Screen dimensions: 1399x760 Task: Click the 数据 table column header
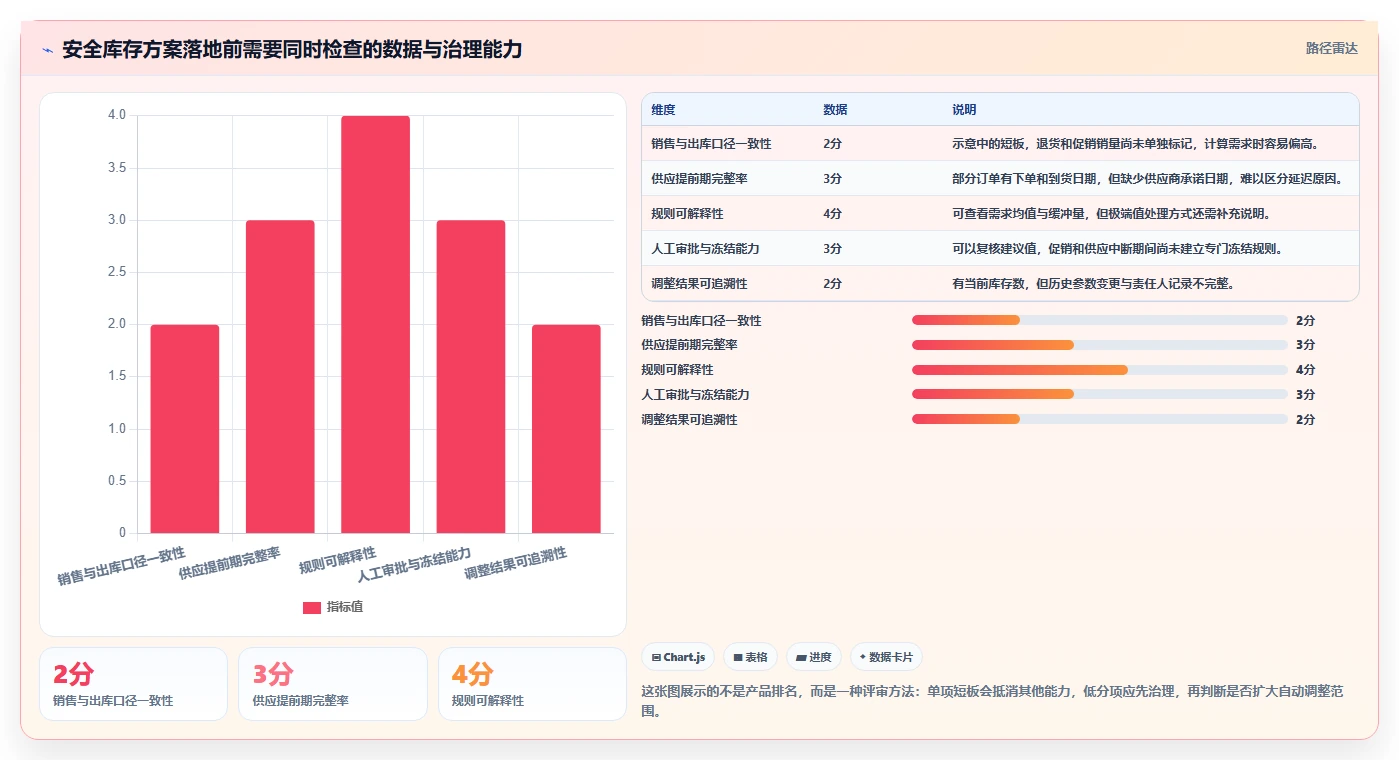click(835, 110)
